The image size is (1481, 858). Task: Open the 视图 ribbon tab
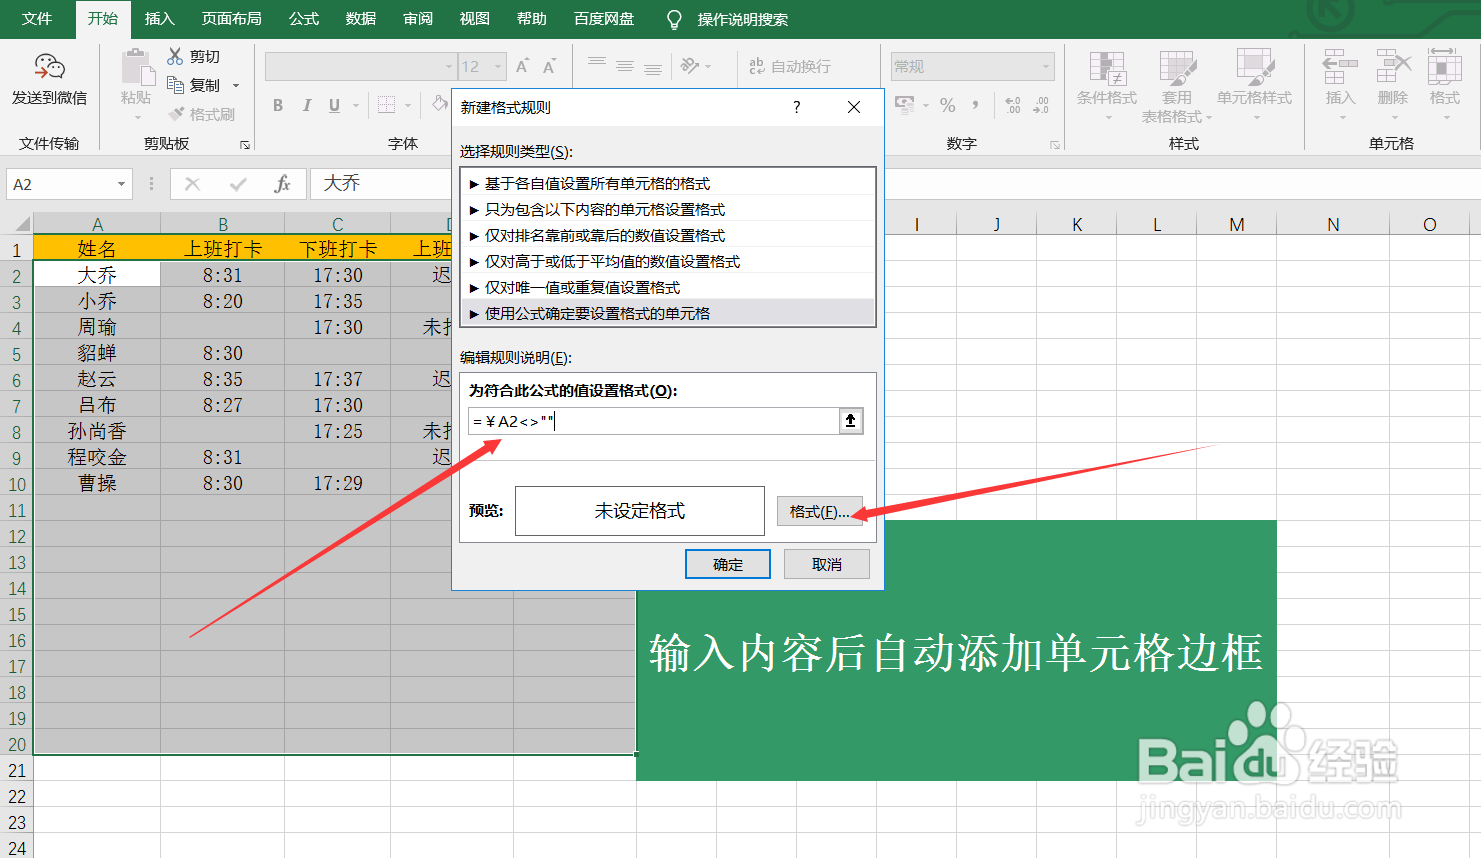pos(473,19)
